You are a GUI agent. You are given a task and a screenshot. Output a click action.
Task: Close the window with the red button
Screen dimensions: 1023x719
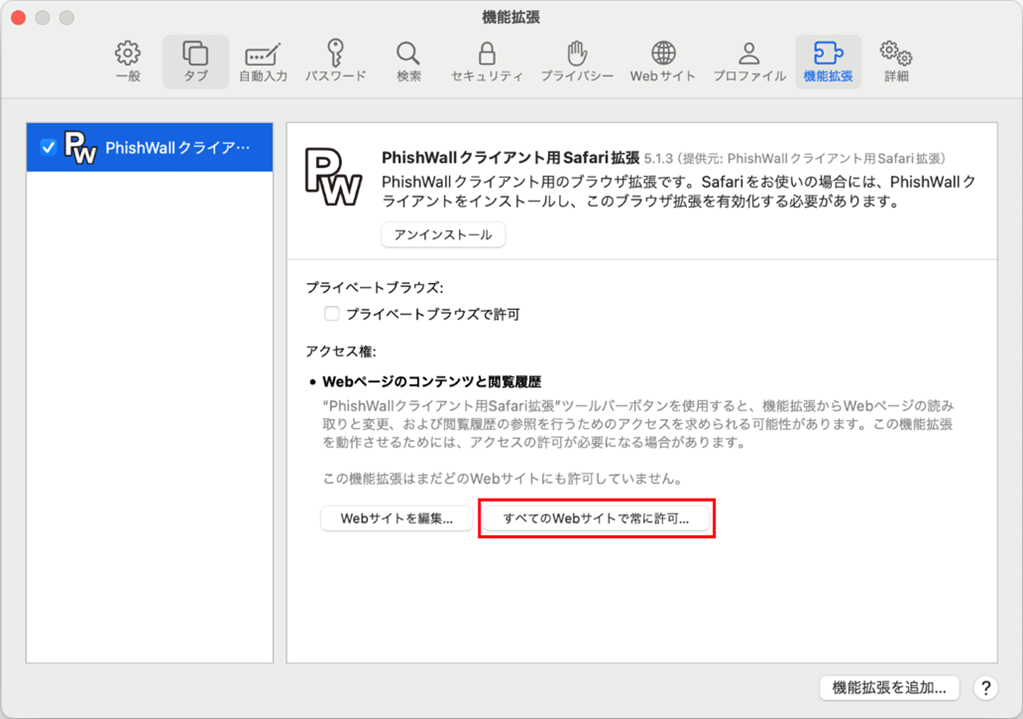18,18
